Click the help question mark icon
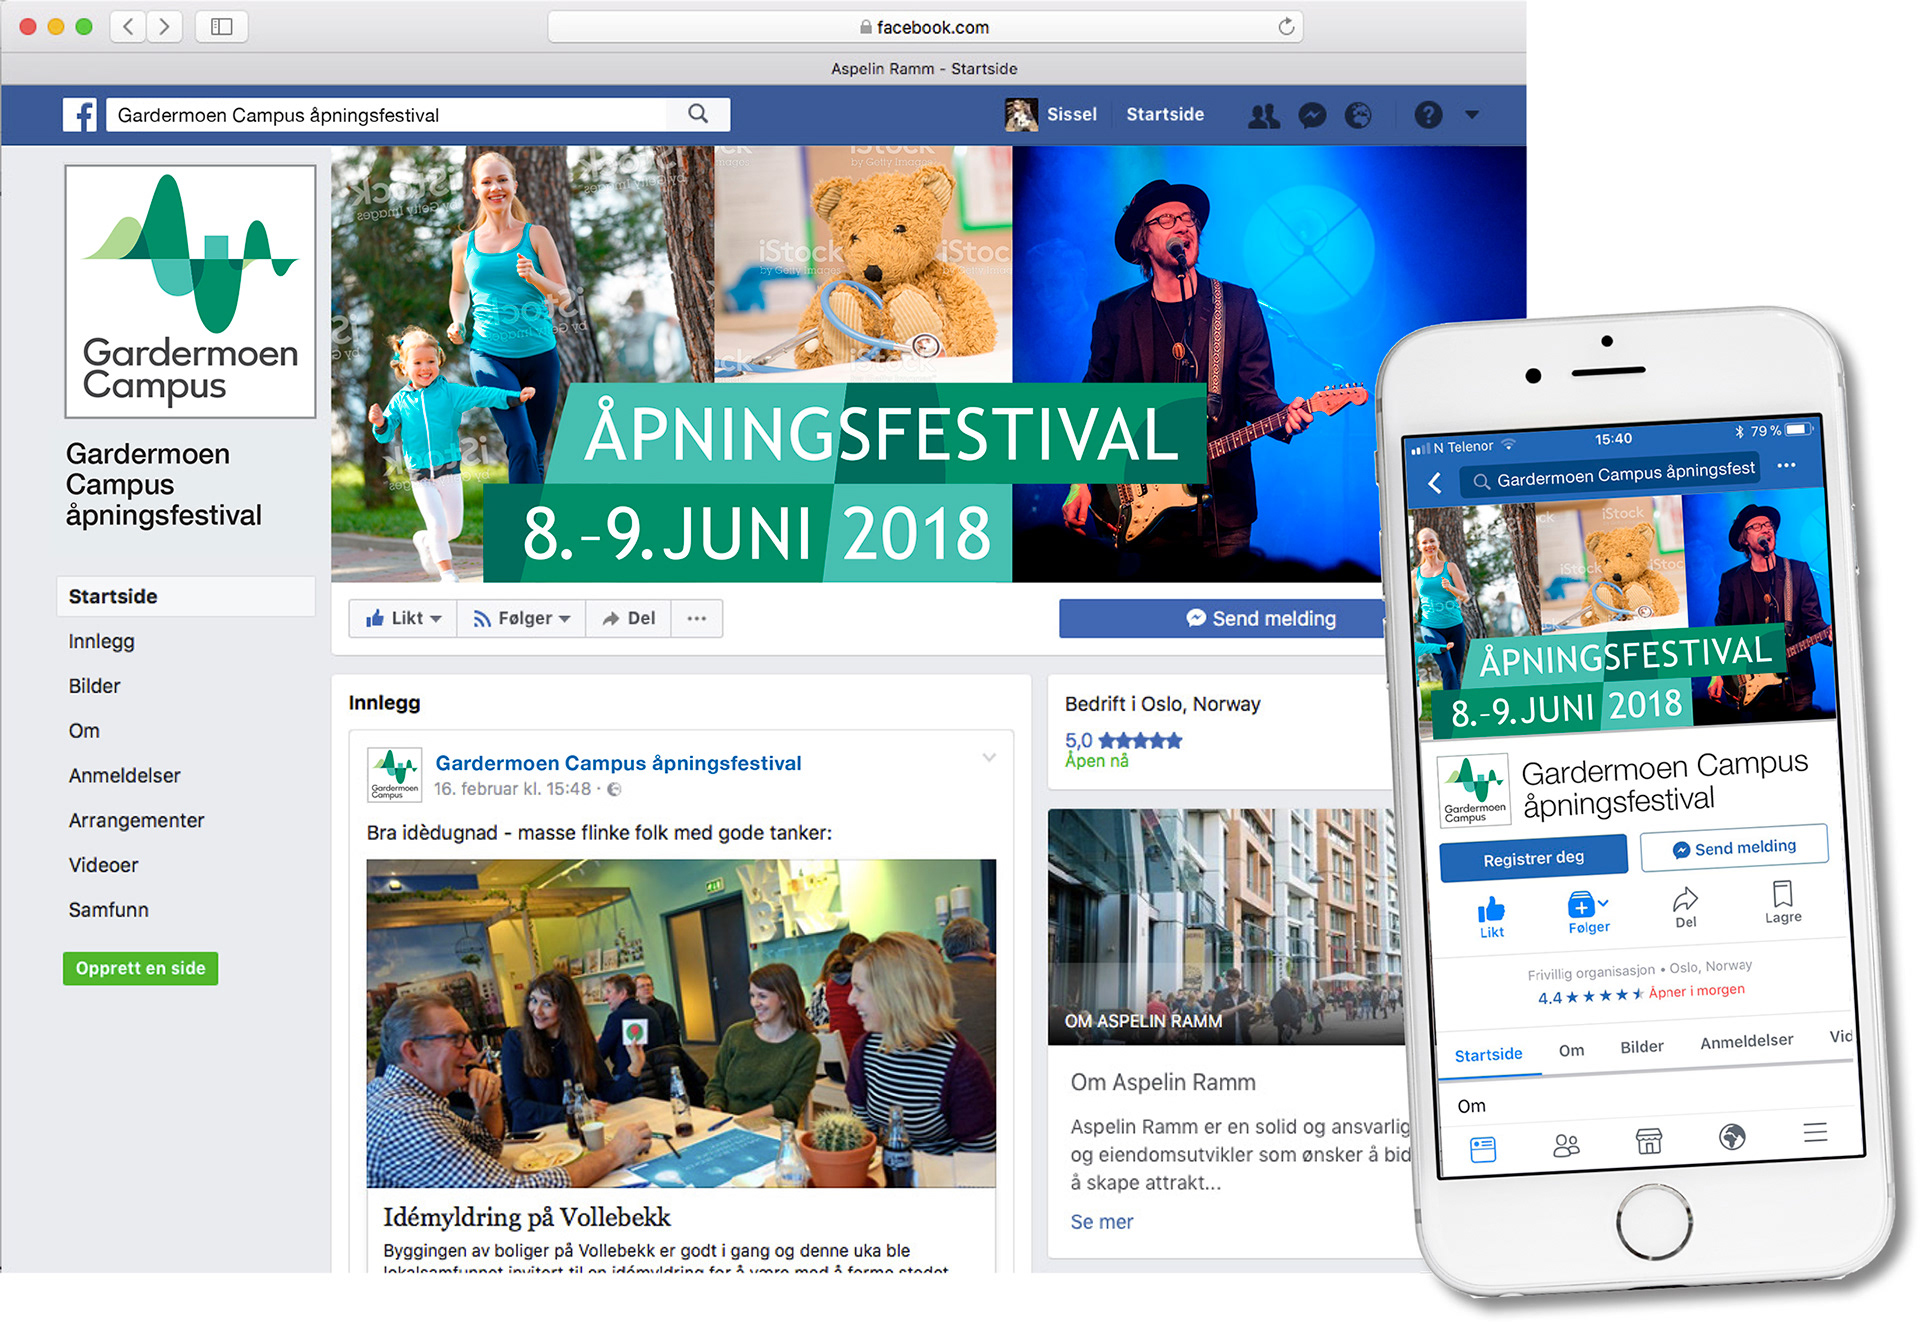This screenshot has width=1920, height=1323. coord(1428,115)
